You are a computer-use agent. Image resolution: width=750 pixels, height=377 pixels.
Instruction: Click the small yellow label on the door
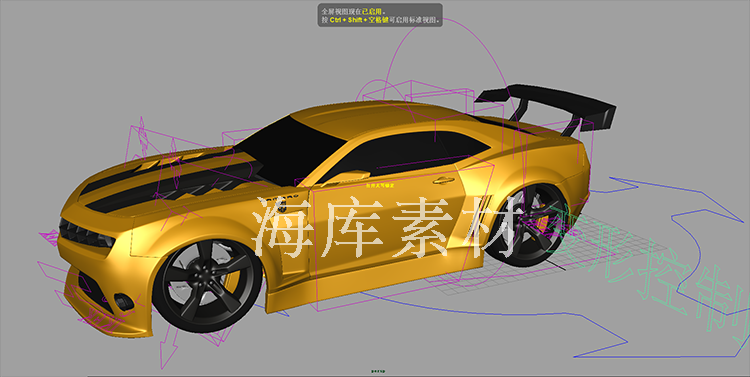380,185
